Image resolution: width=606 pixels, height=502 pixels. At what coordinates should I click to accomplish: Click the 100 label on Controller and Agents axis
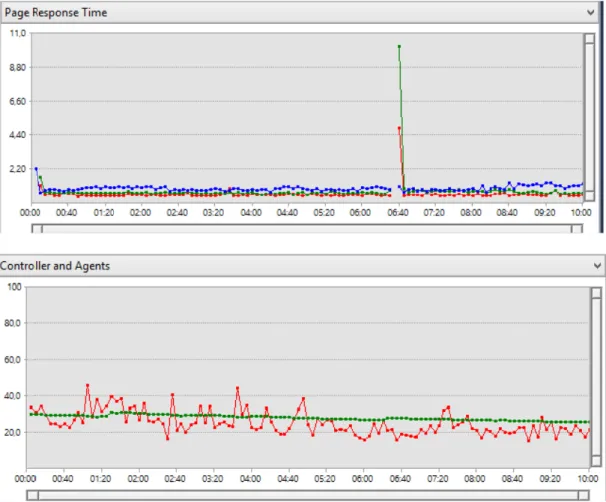coord(14,287)
